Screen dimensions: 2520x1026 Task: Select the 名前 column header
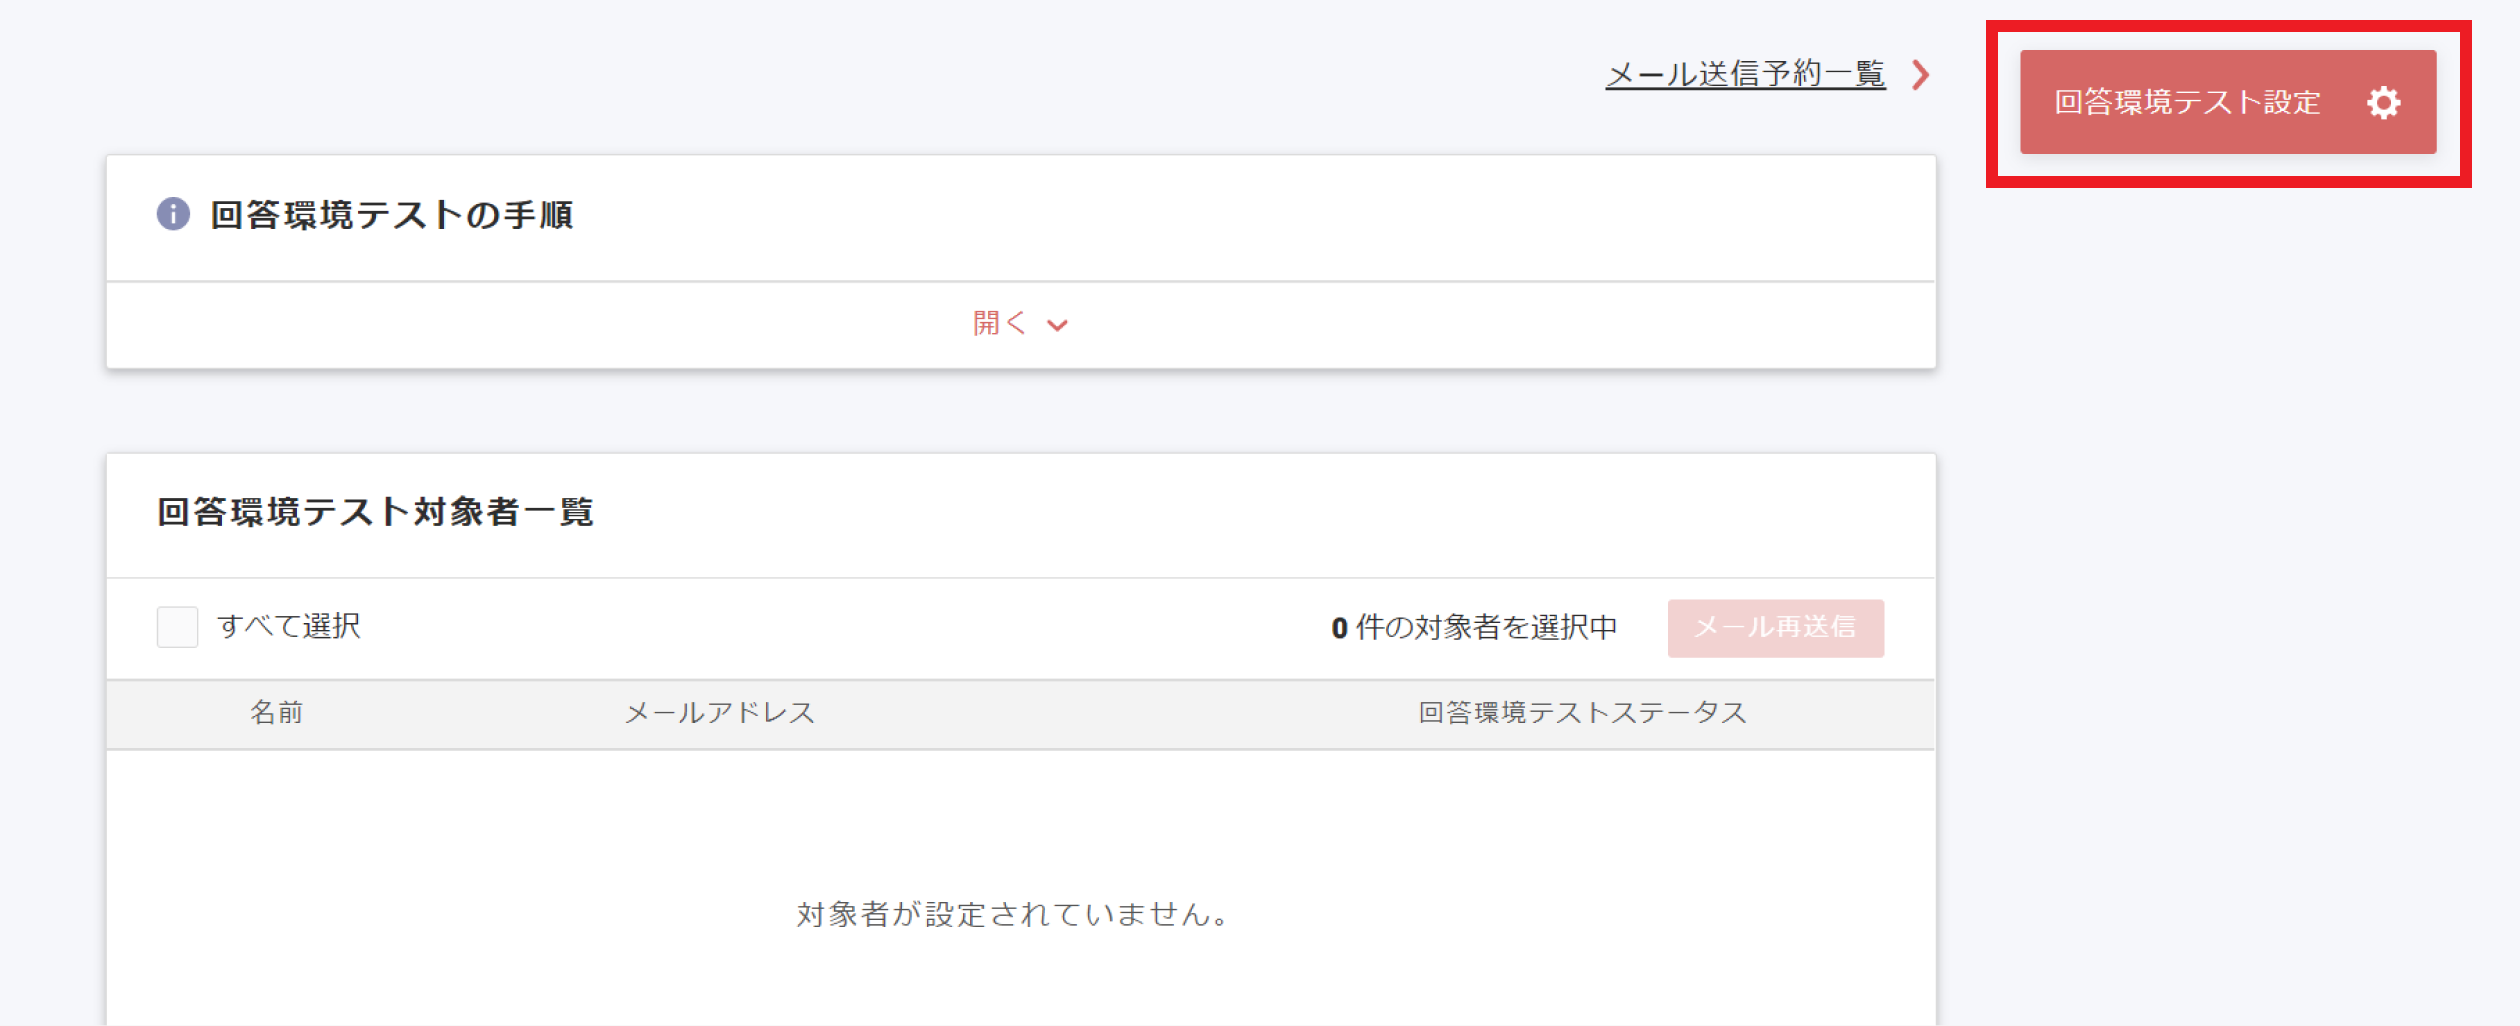point(276,713)
